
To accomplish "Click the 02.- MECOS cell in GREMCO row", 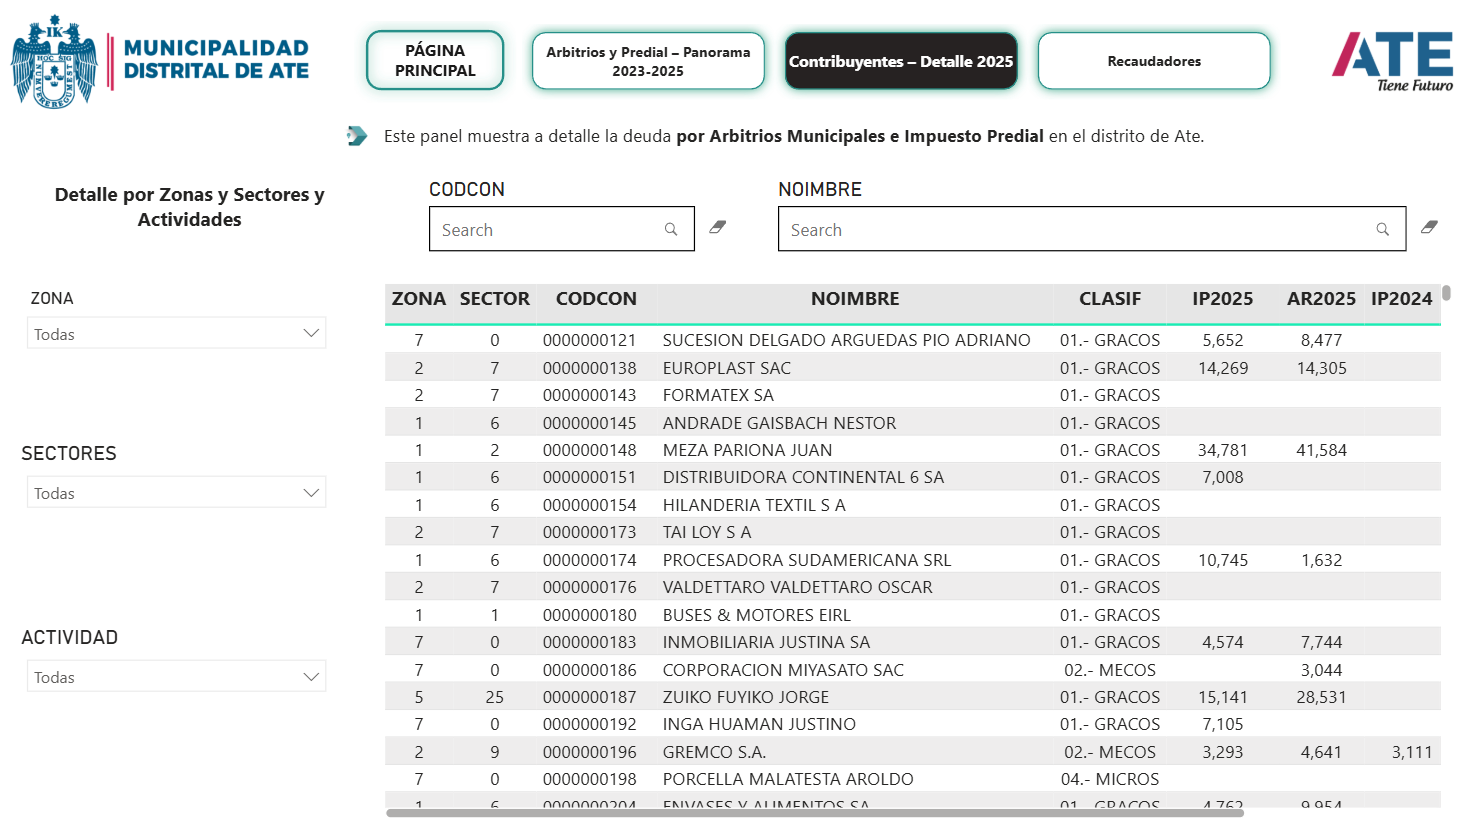I will click(1110, 752).
